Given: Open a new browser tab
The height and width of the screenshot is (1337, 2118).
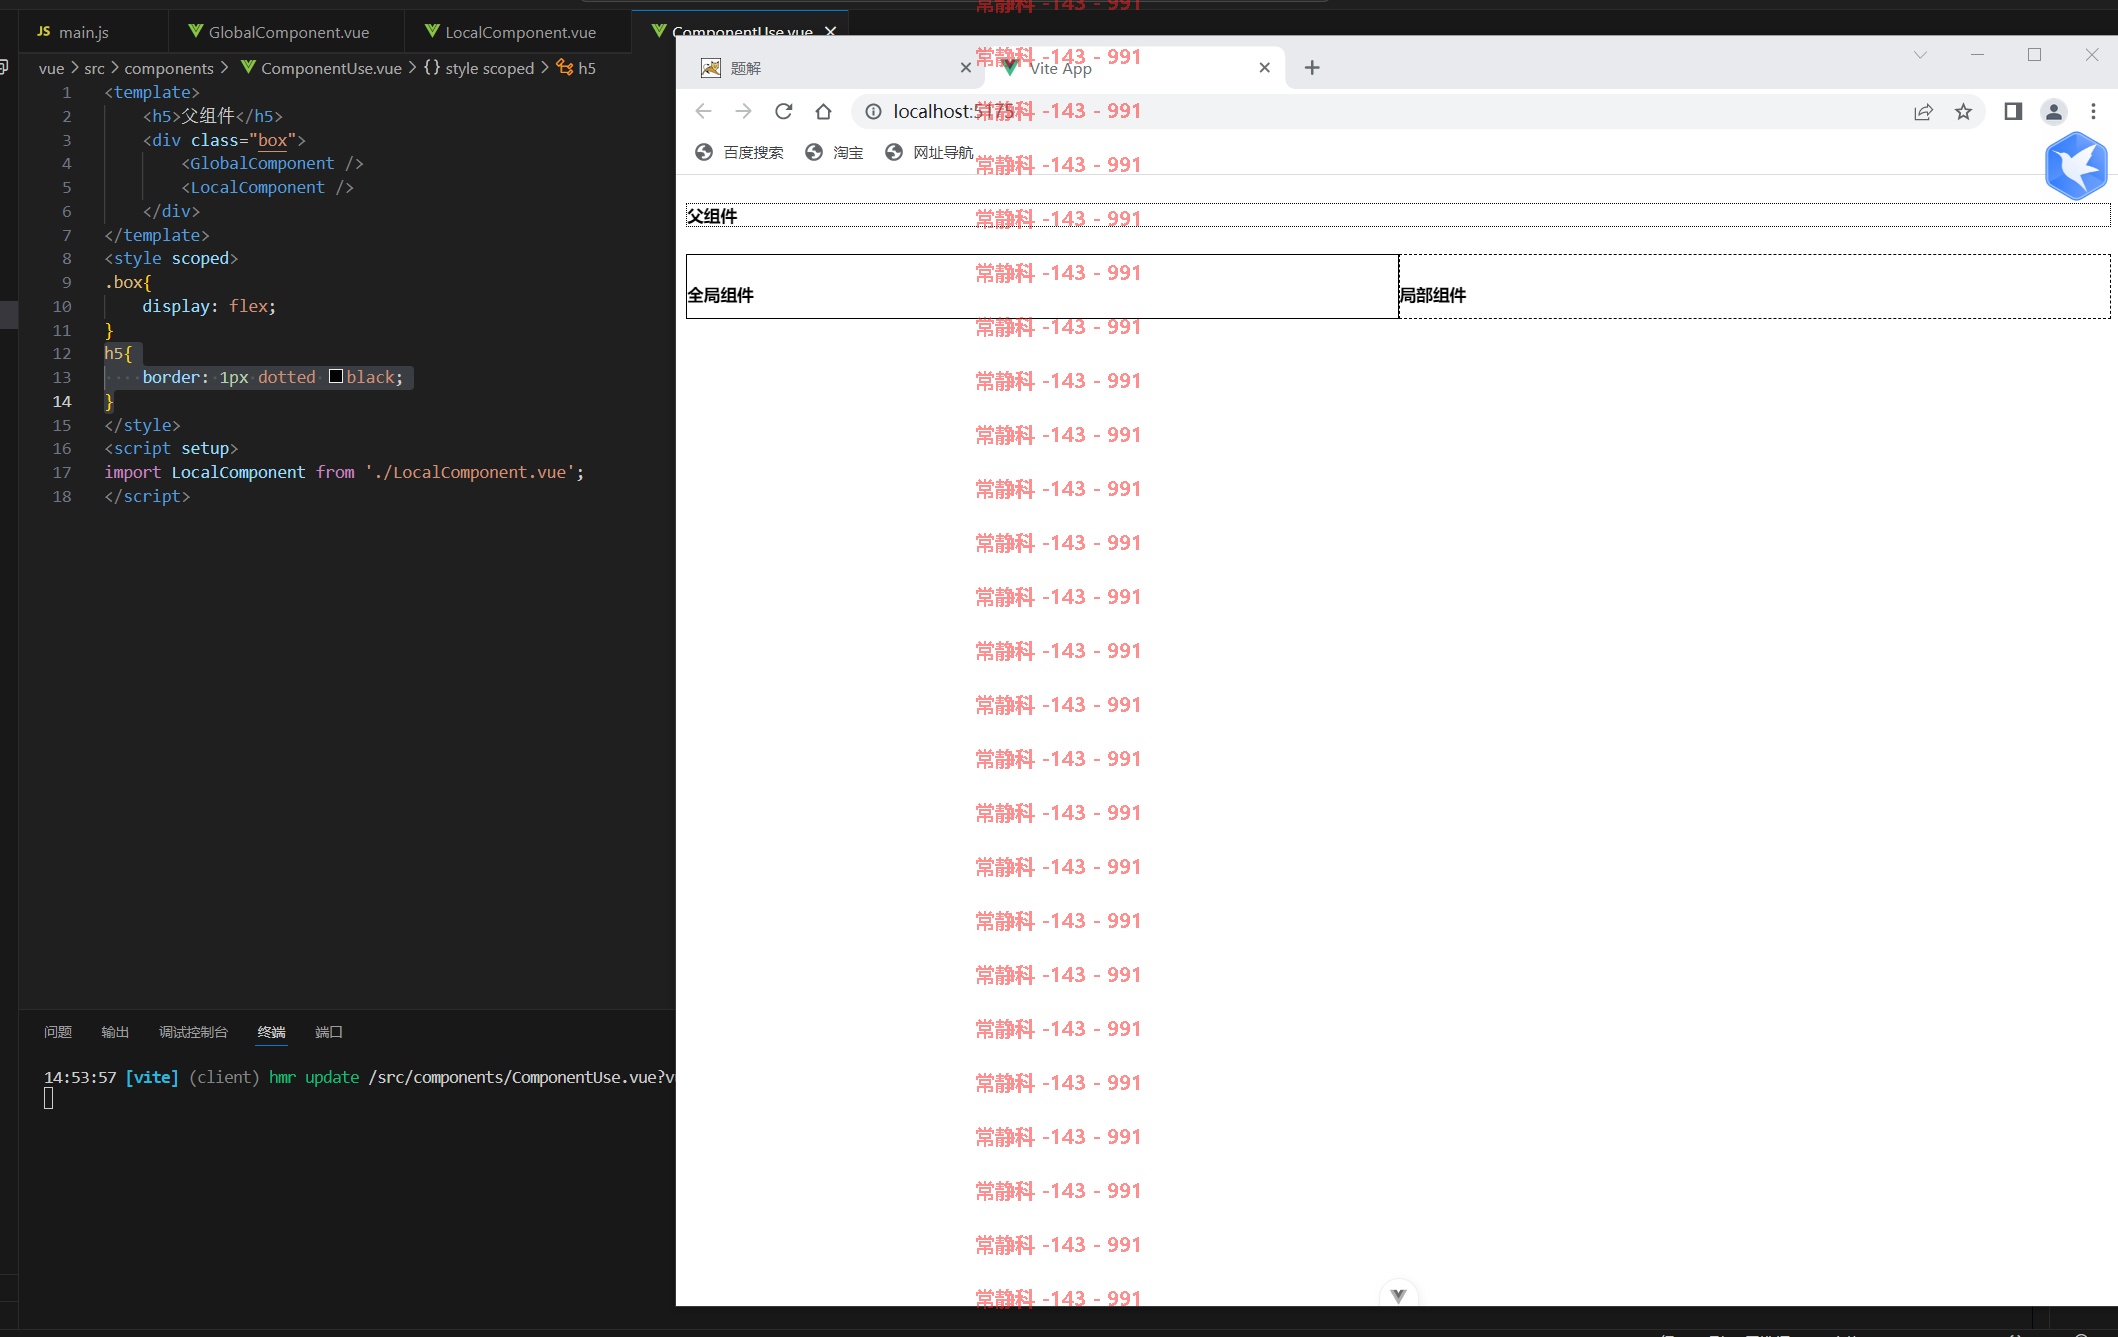Looking at the screenshot, I should [1312, 68].
